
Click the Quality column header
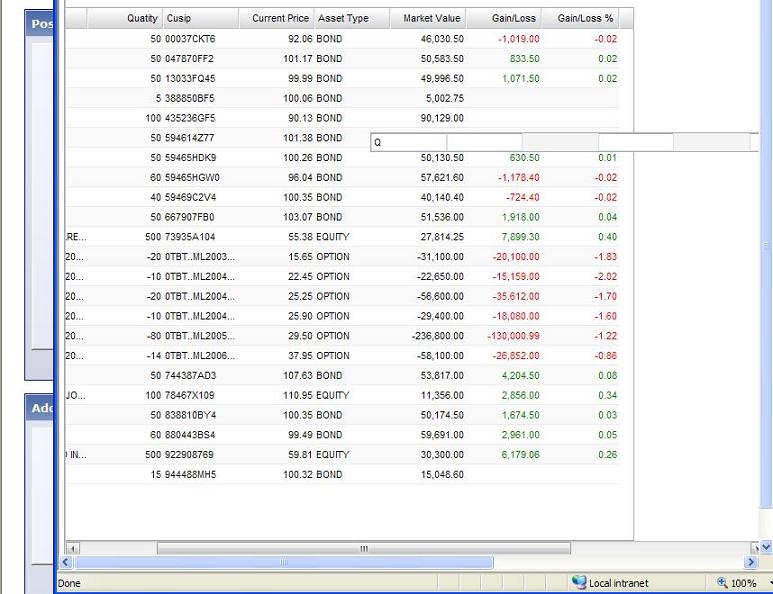click(x=125, y=18)
